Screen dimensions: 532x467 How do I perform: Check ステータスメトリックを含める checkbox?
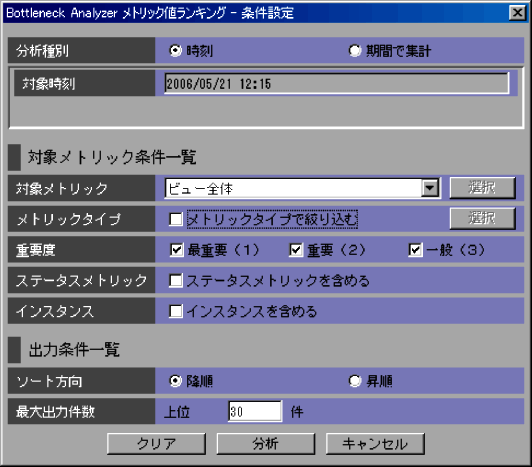(x=176, y=281)
